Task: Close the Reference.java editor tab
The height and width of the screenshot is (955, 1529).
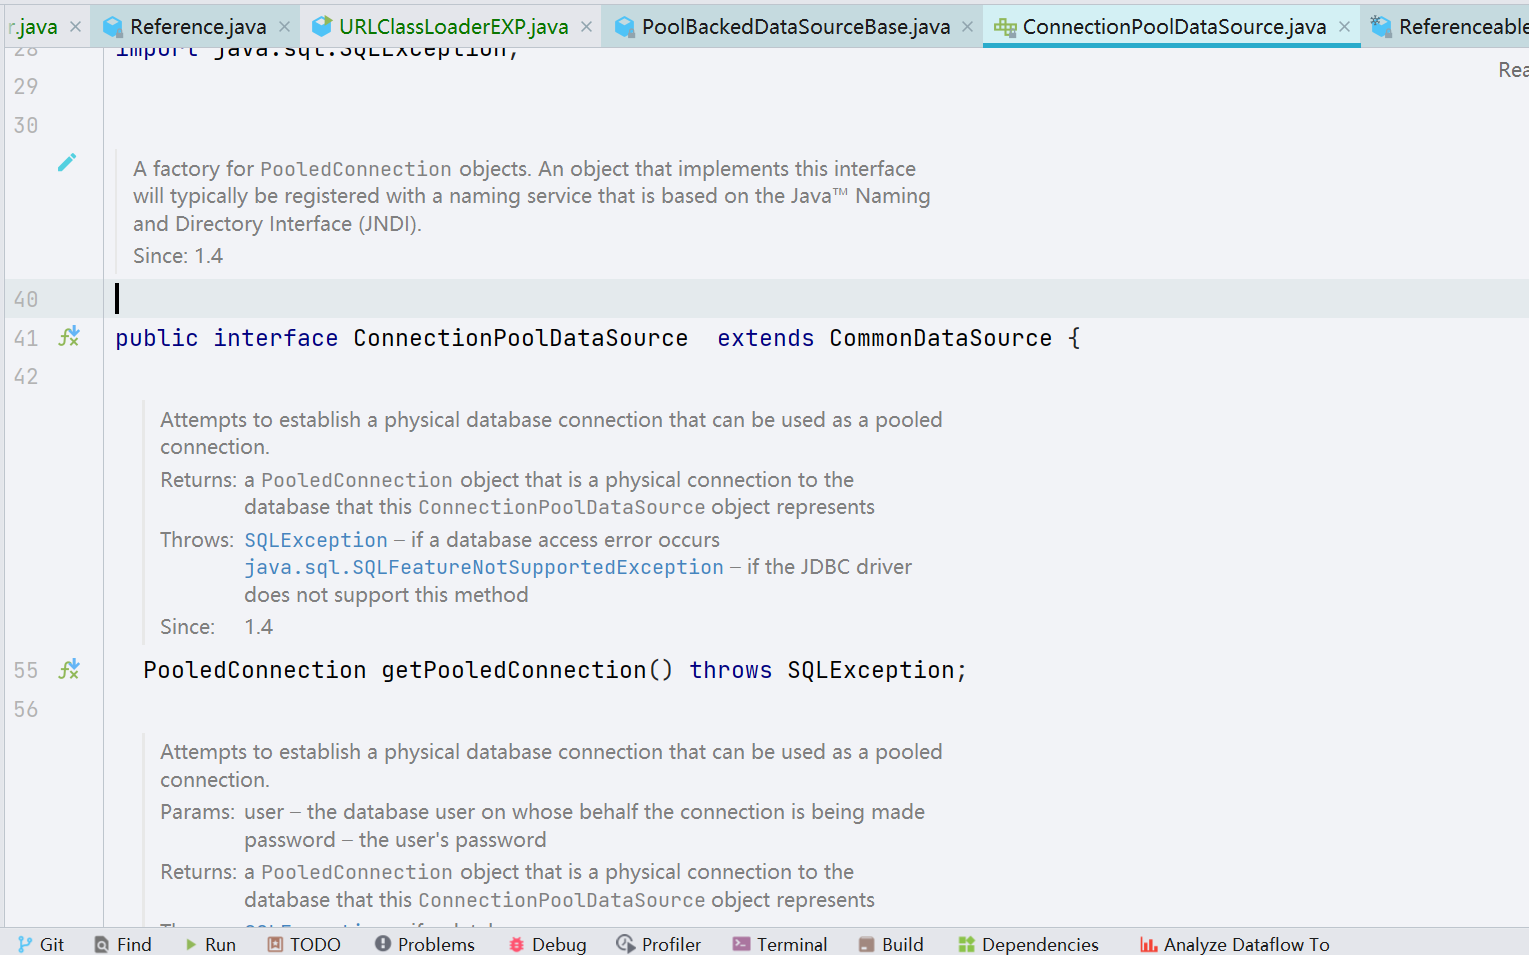Action: [285, 27]
